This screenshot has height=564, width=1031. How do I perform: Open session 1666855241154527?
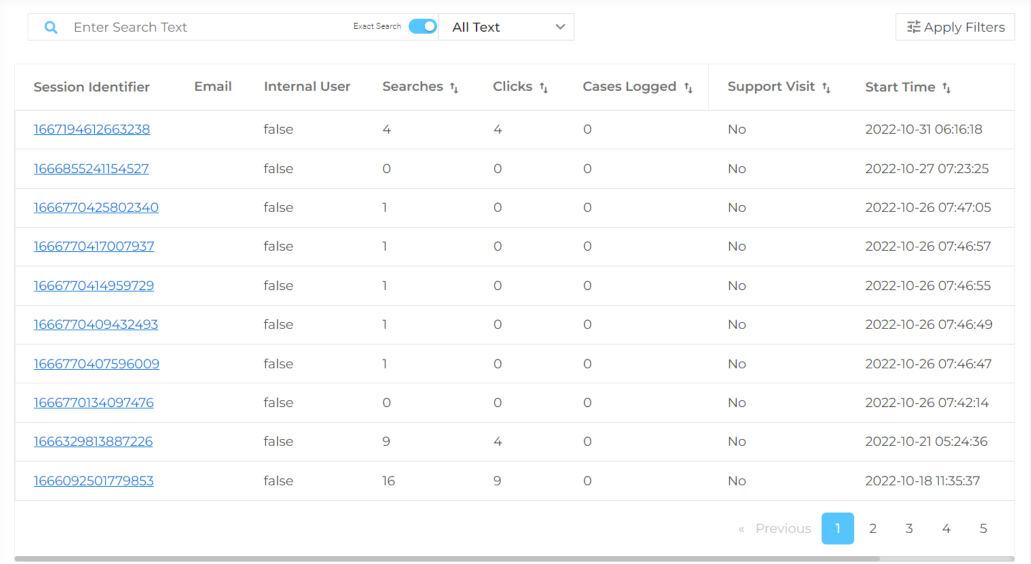click(91, 168)
